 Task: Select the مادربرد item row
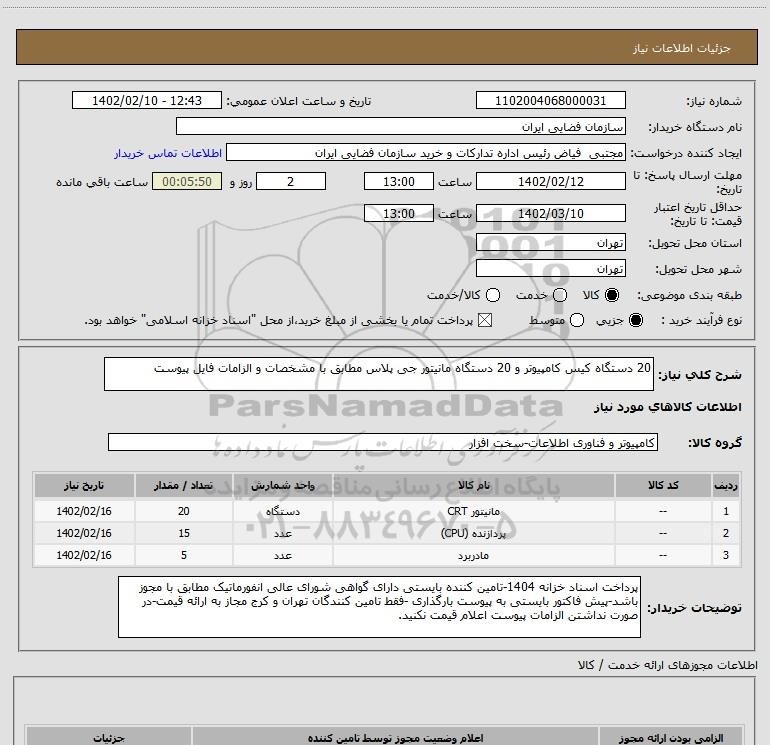click(387, 555)
